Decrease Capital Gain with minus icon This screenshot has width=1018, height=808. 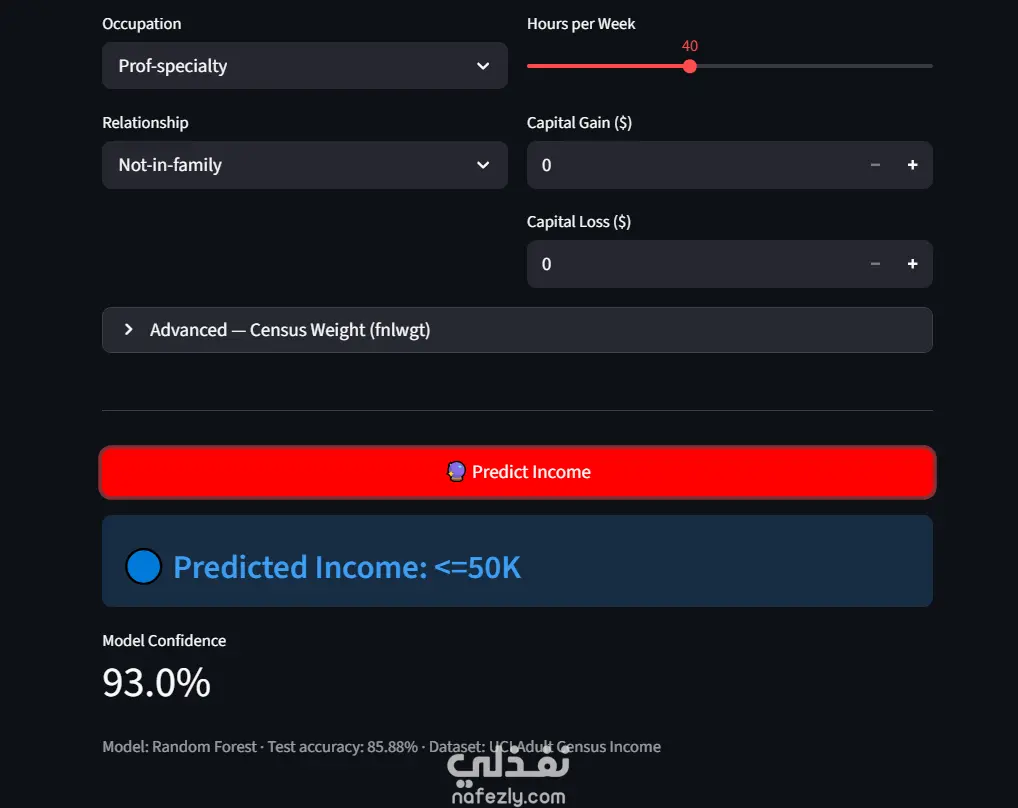(875, 165)
